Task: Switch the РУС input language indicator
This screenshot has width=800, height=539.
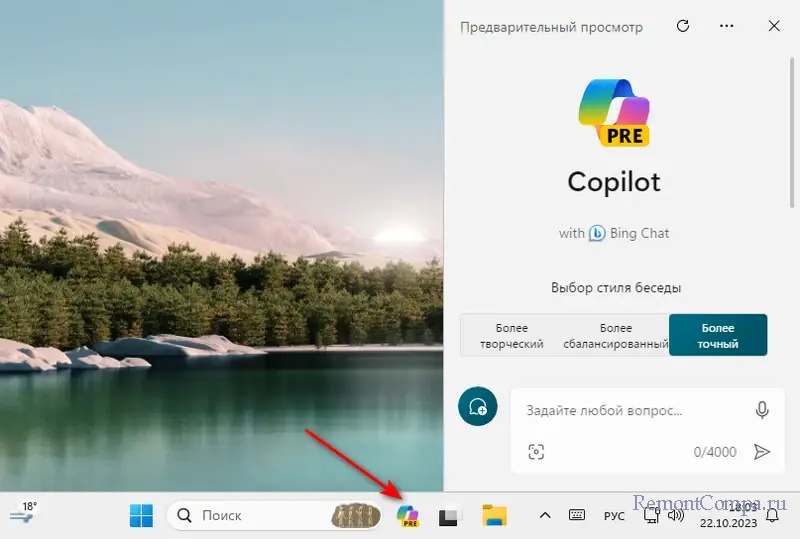Action: click(614, 516)
